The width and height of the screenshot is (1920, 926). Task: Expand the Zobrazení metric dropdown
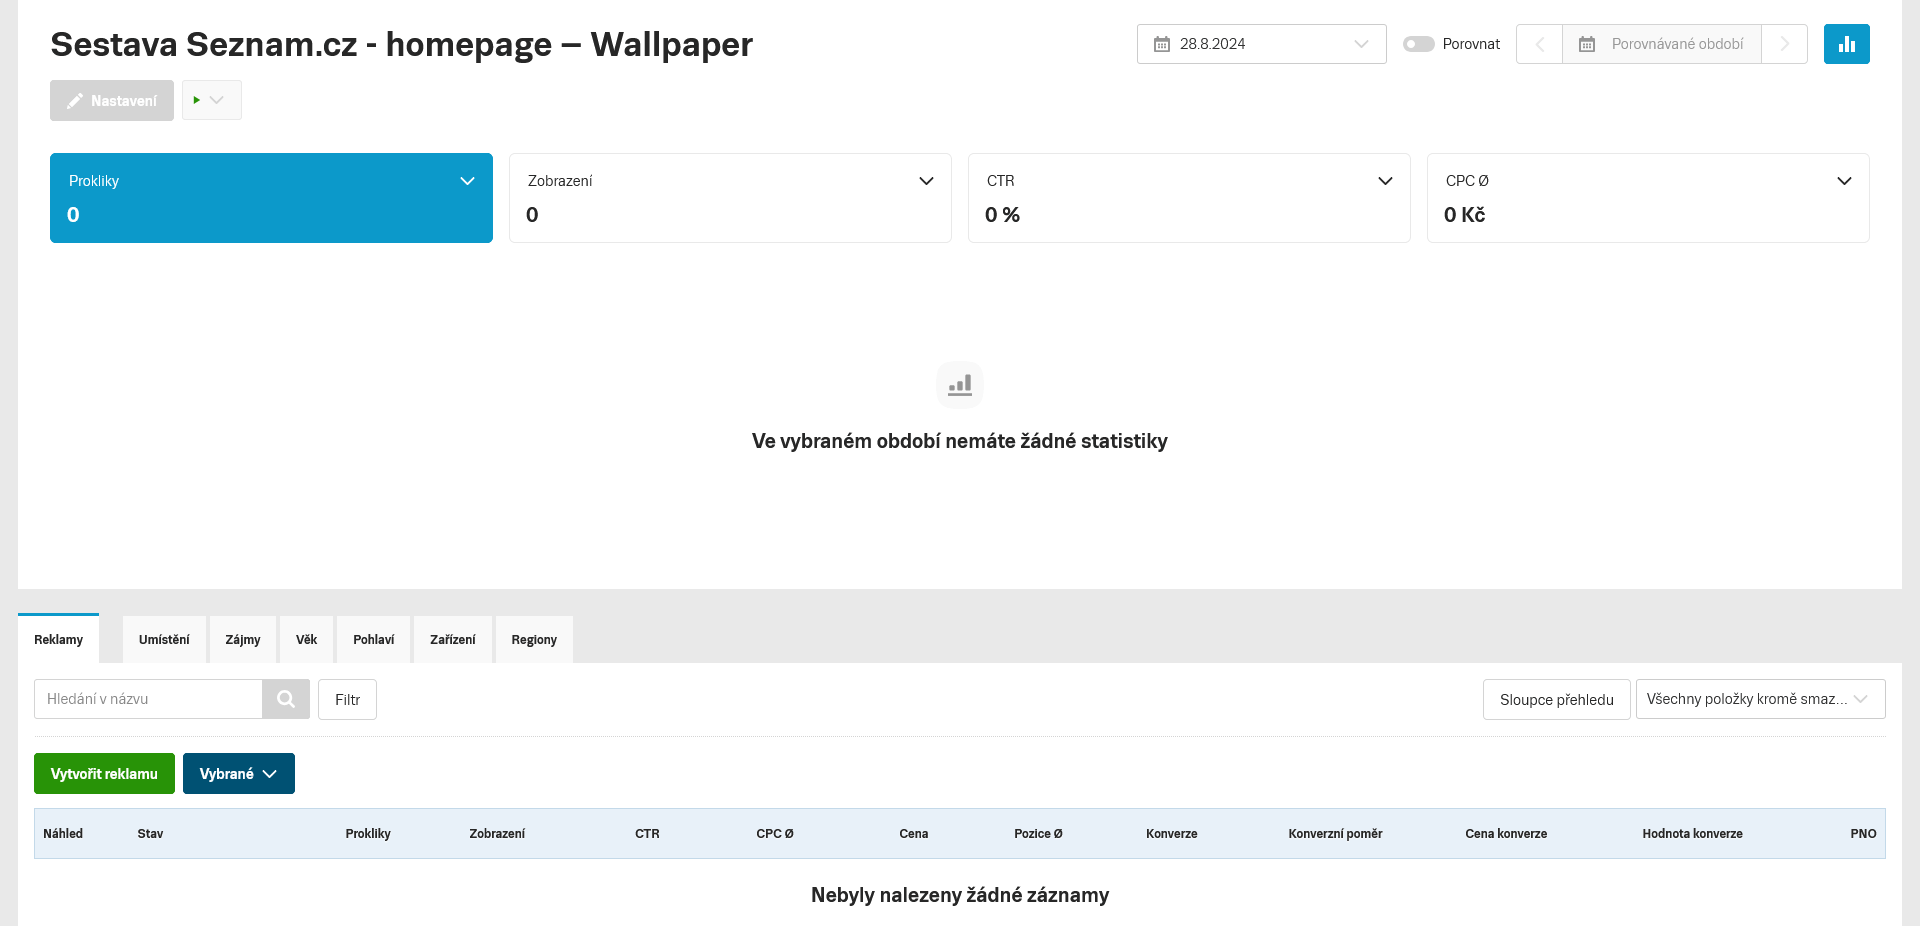[926, 181]
